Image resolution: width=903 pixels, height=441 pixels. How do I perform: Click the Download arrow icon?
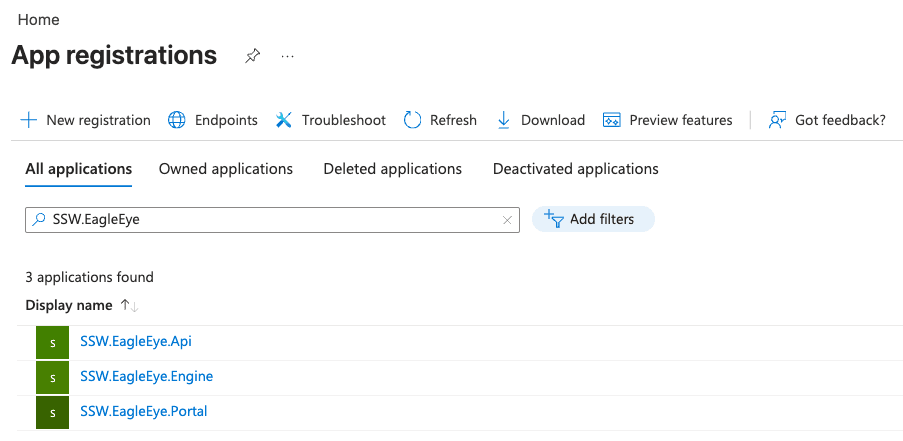503,120
